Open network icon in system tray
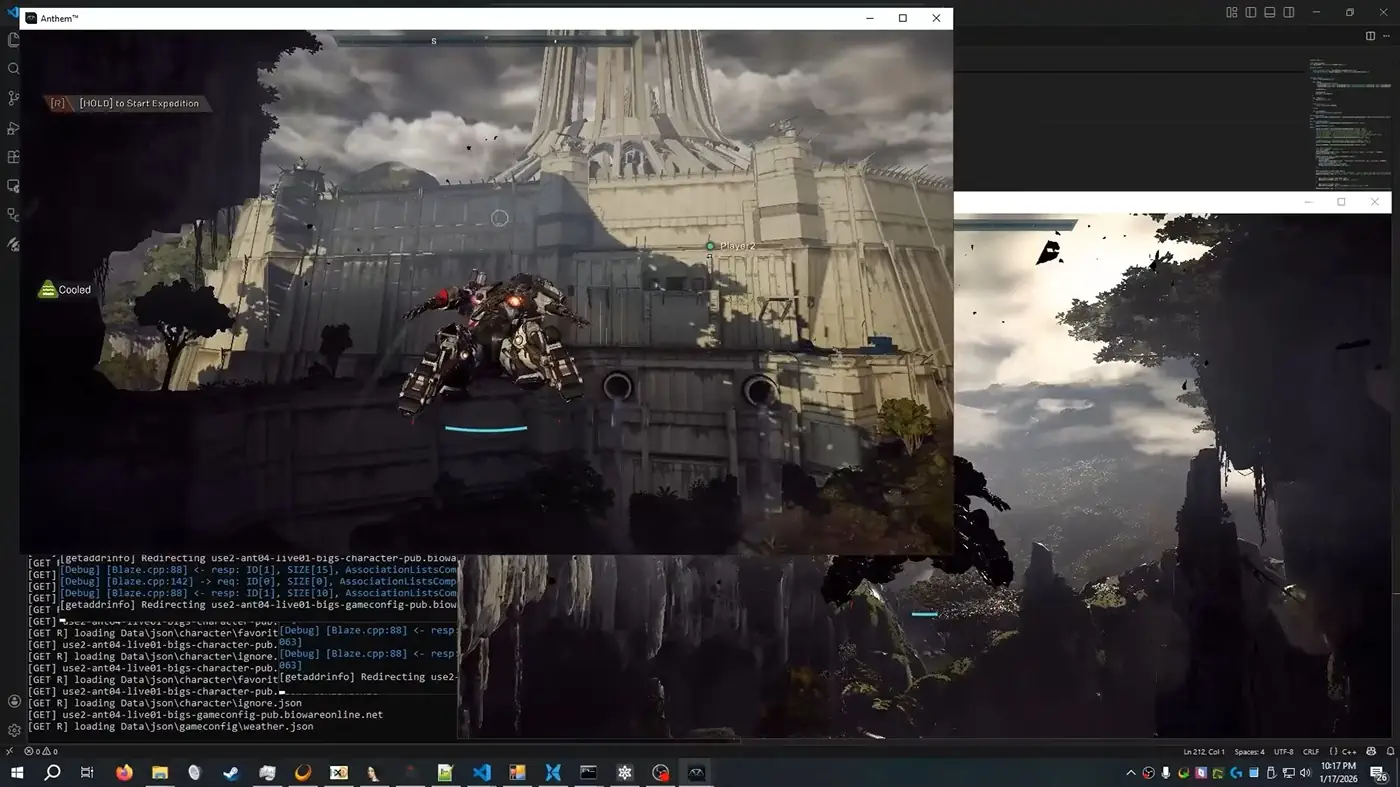The height and width of the screenshot is (787, 1400). tap(1288, 773)
